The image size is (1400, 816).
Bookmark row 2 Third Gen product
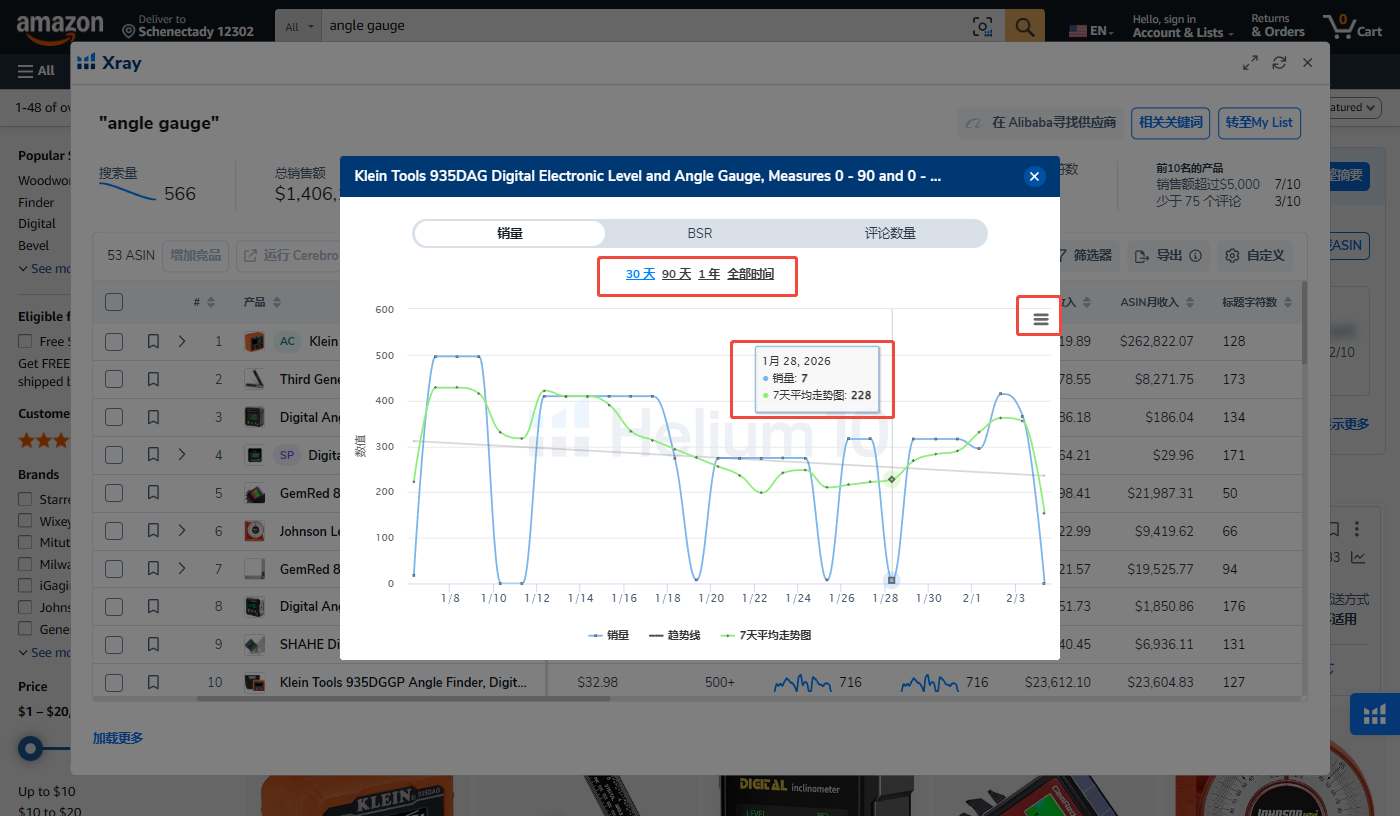point(153,380)
